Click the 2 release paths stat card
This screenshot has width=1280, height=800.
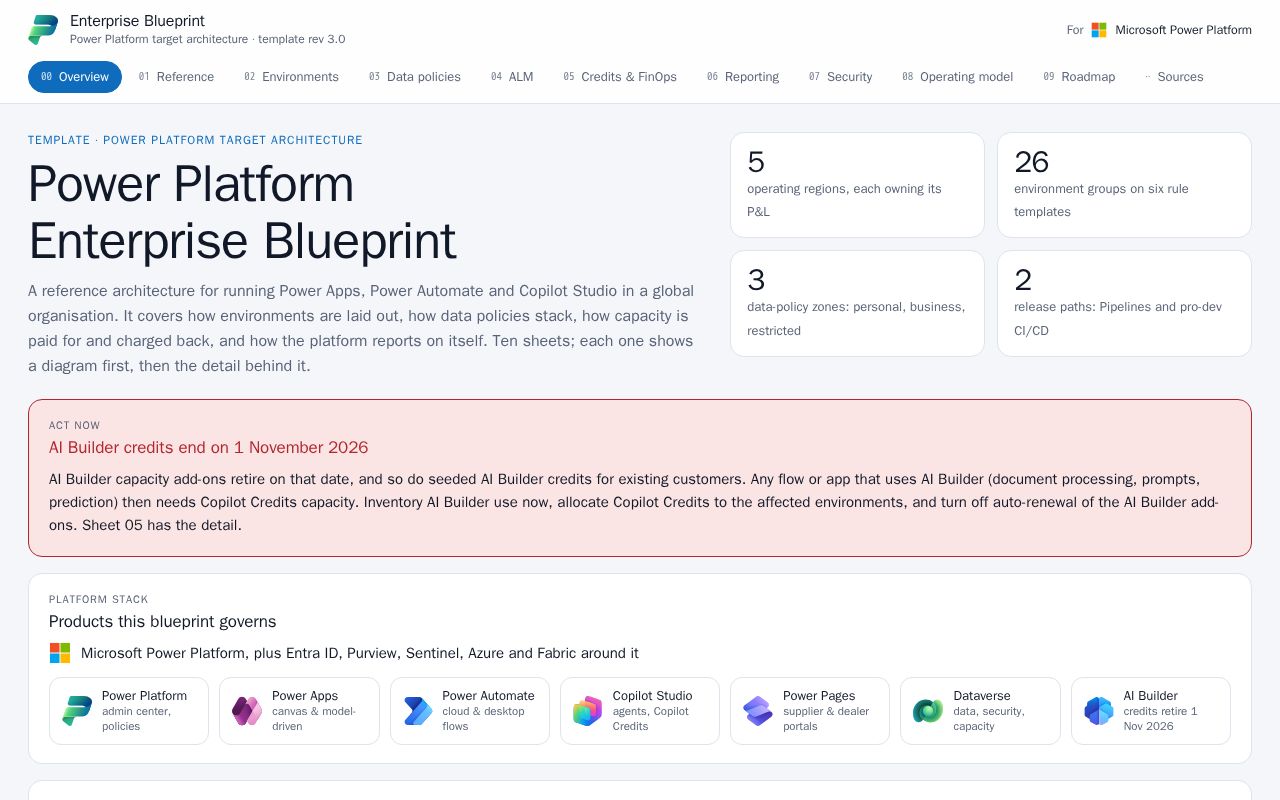pos(1124,303)
